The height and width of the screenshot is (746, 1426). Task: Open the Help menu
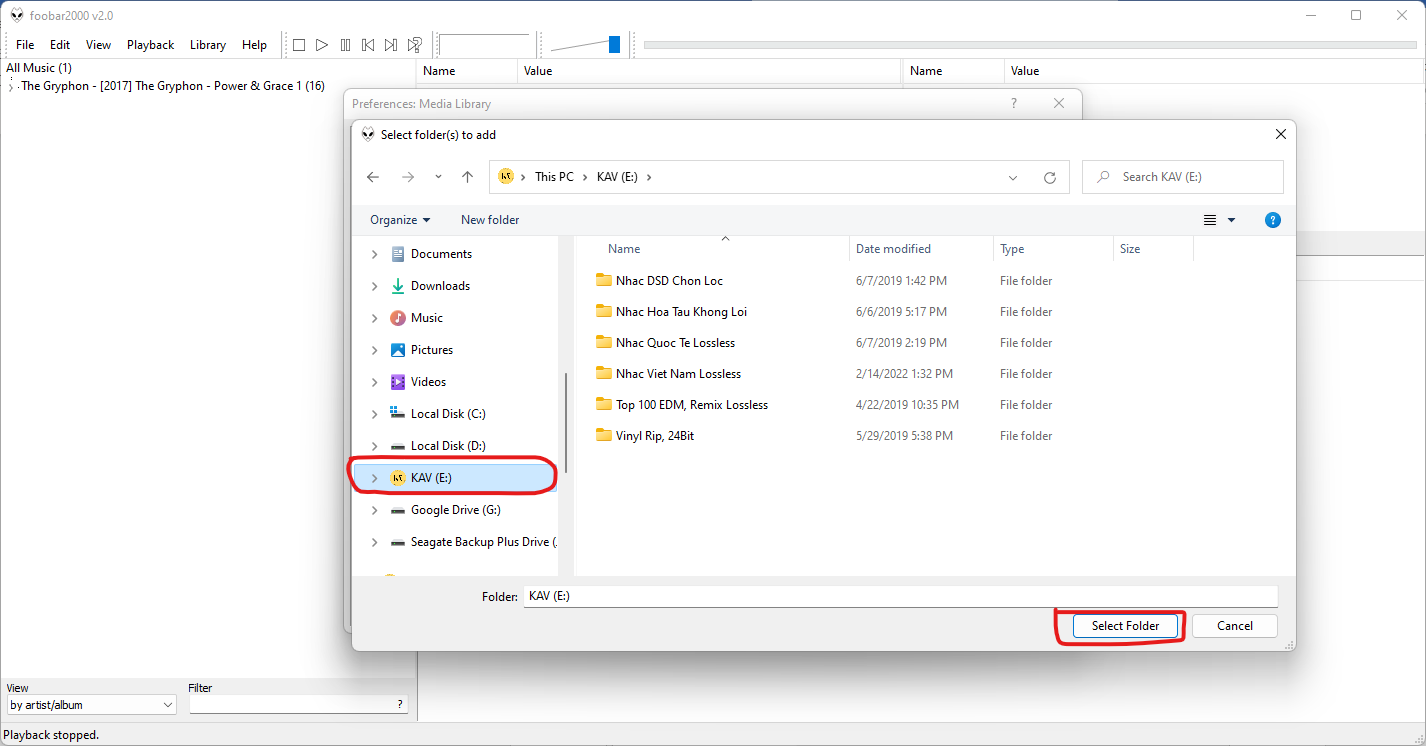(255, 45)
